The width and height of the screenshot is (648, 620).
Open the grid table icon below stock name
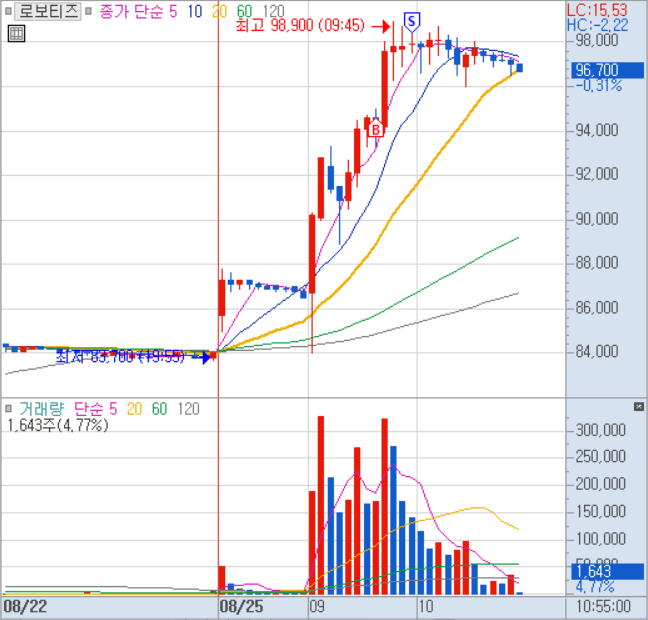click(x=16, y=33)
